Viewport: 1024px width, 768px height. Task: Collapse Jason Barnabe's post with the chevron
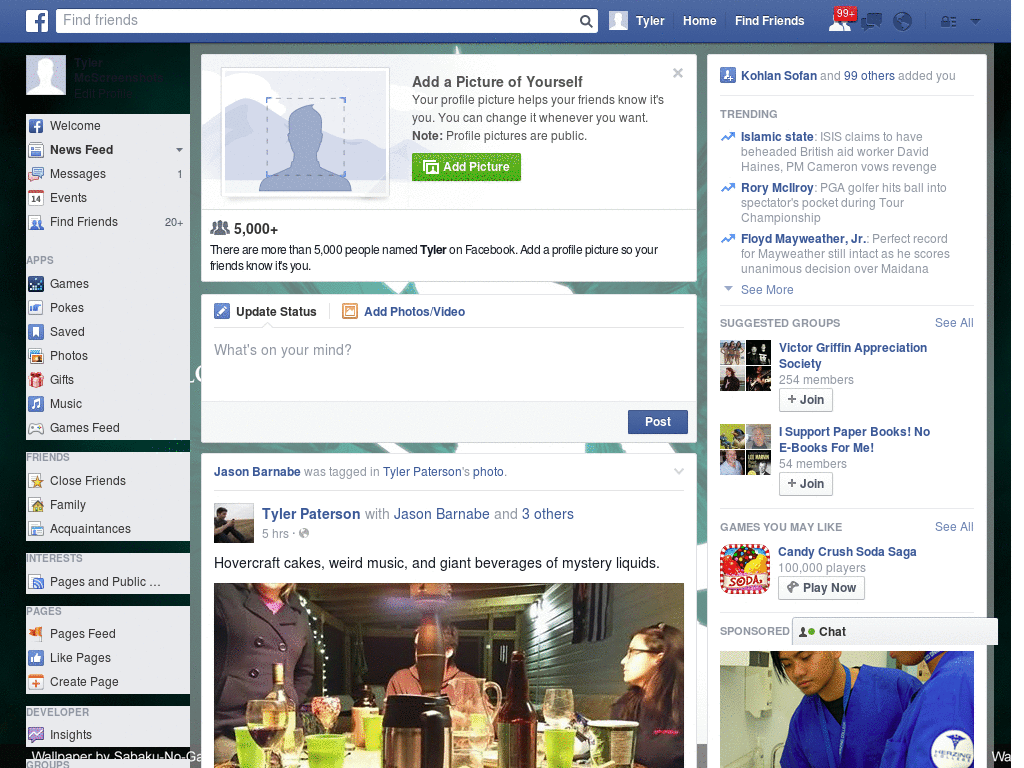[x=678, y=470]
